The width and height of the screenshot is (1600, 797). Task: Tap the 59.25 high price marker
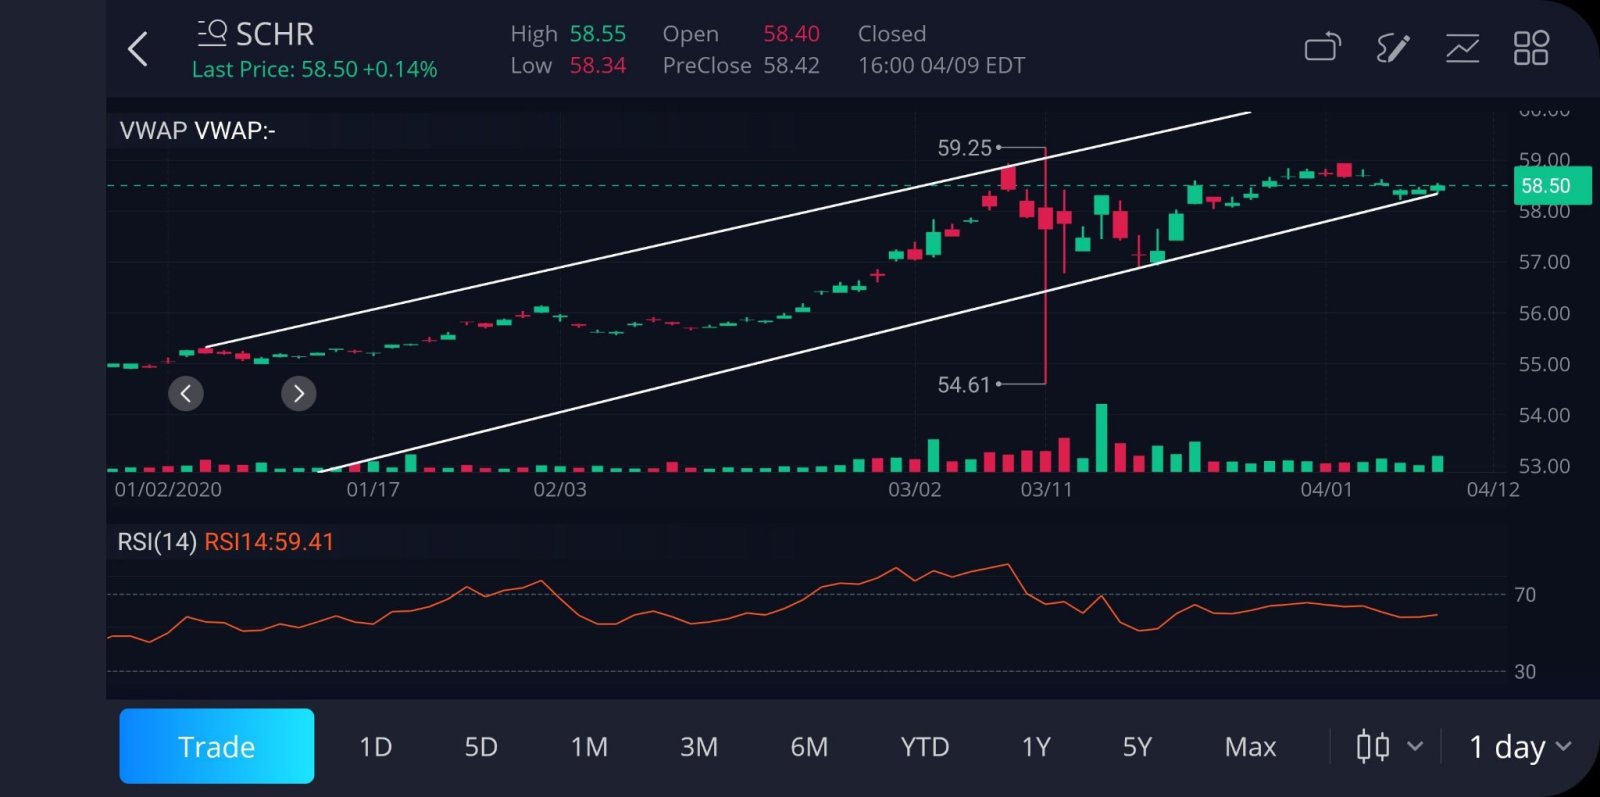(x=965, y=148)
